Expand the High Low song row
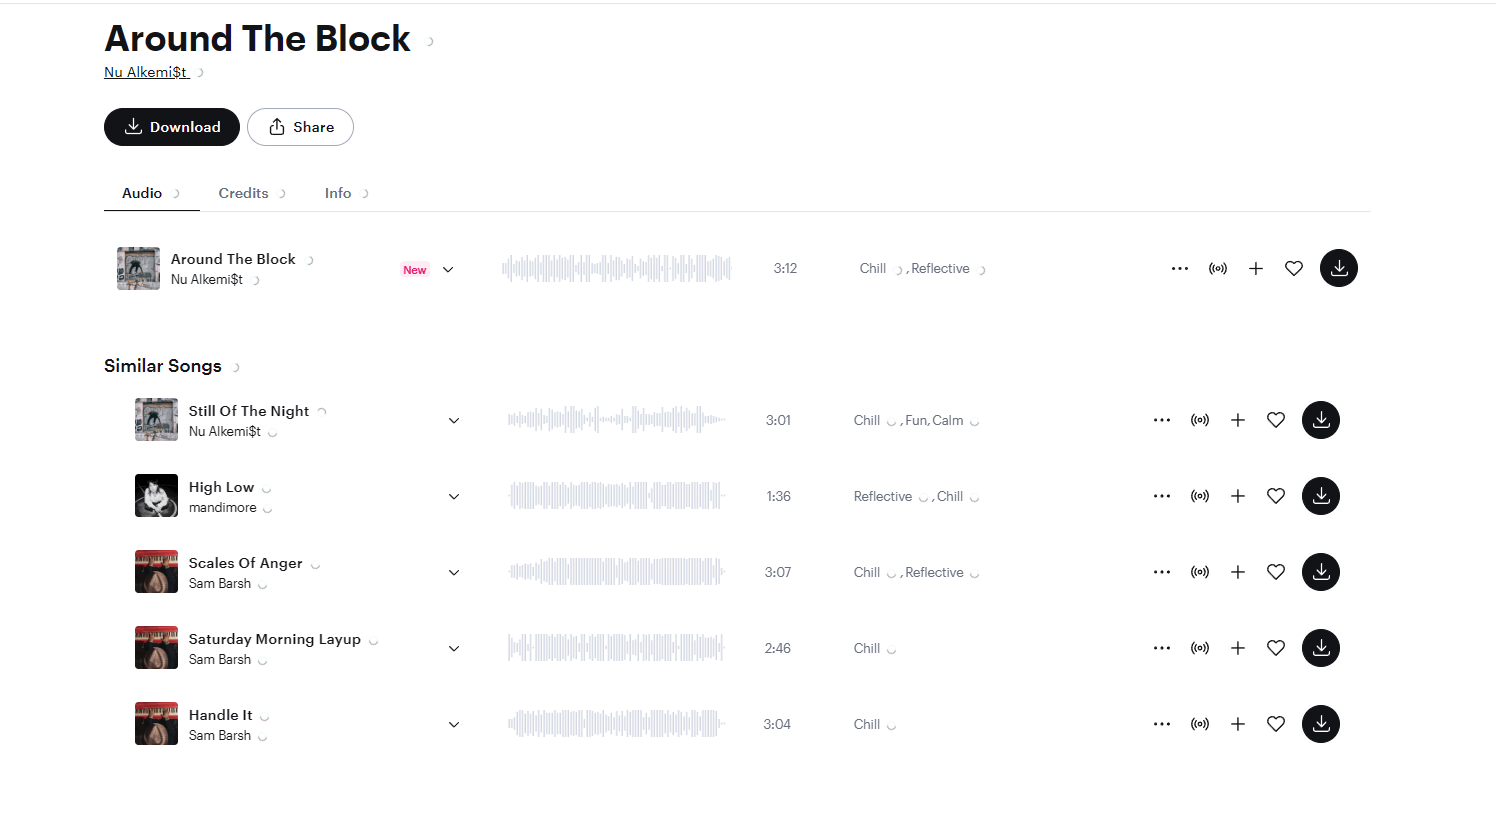Screen dimensions: 1496x817 point(453,495)
